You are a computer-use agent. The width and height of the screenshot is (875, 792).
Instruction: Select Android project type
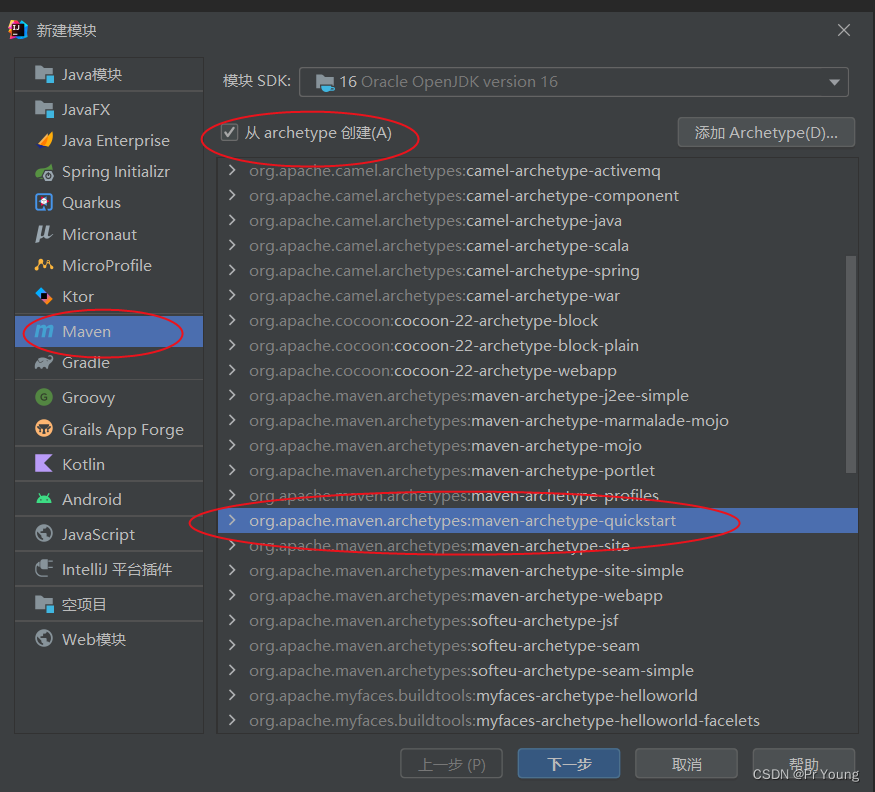pos(109,499)
